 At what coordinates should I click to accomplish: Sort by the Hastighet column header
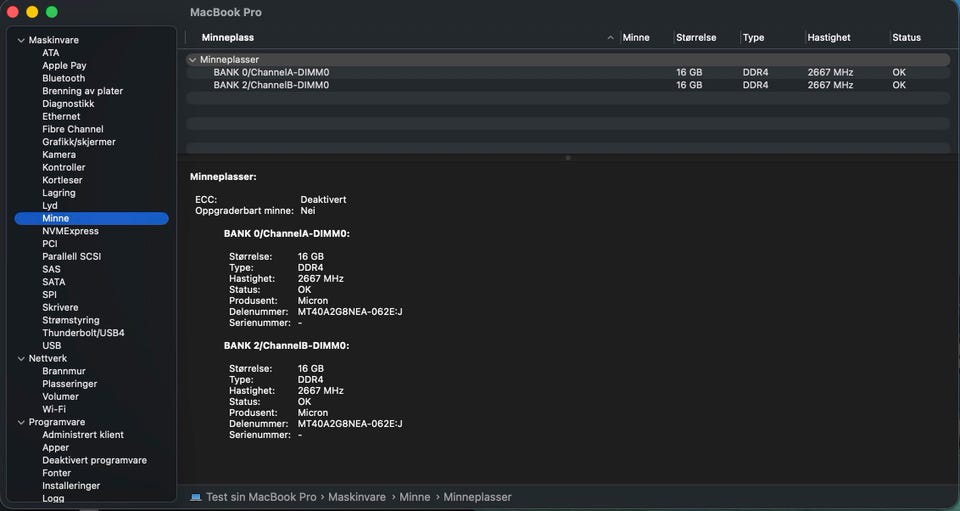829,38
